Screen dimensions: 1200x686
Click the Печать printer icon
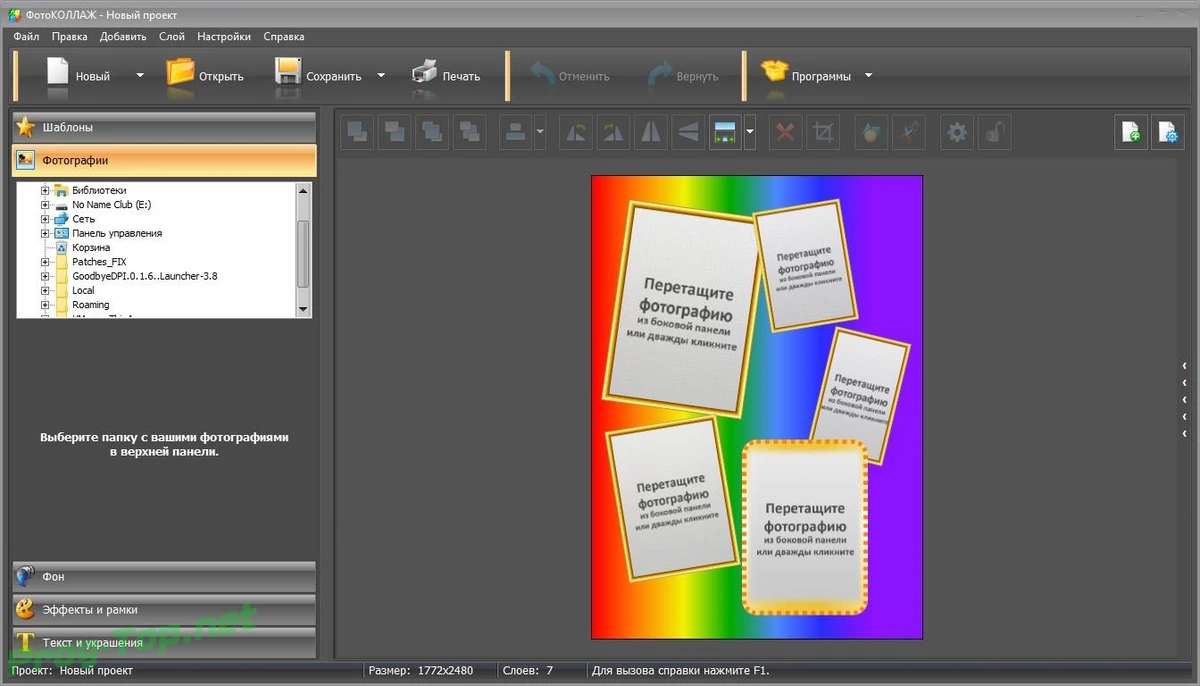[x=424, y=73]
